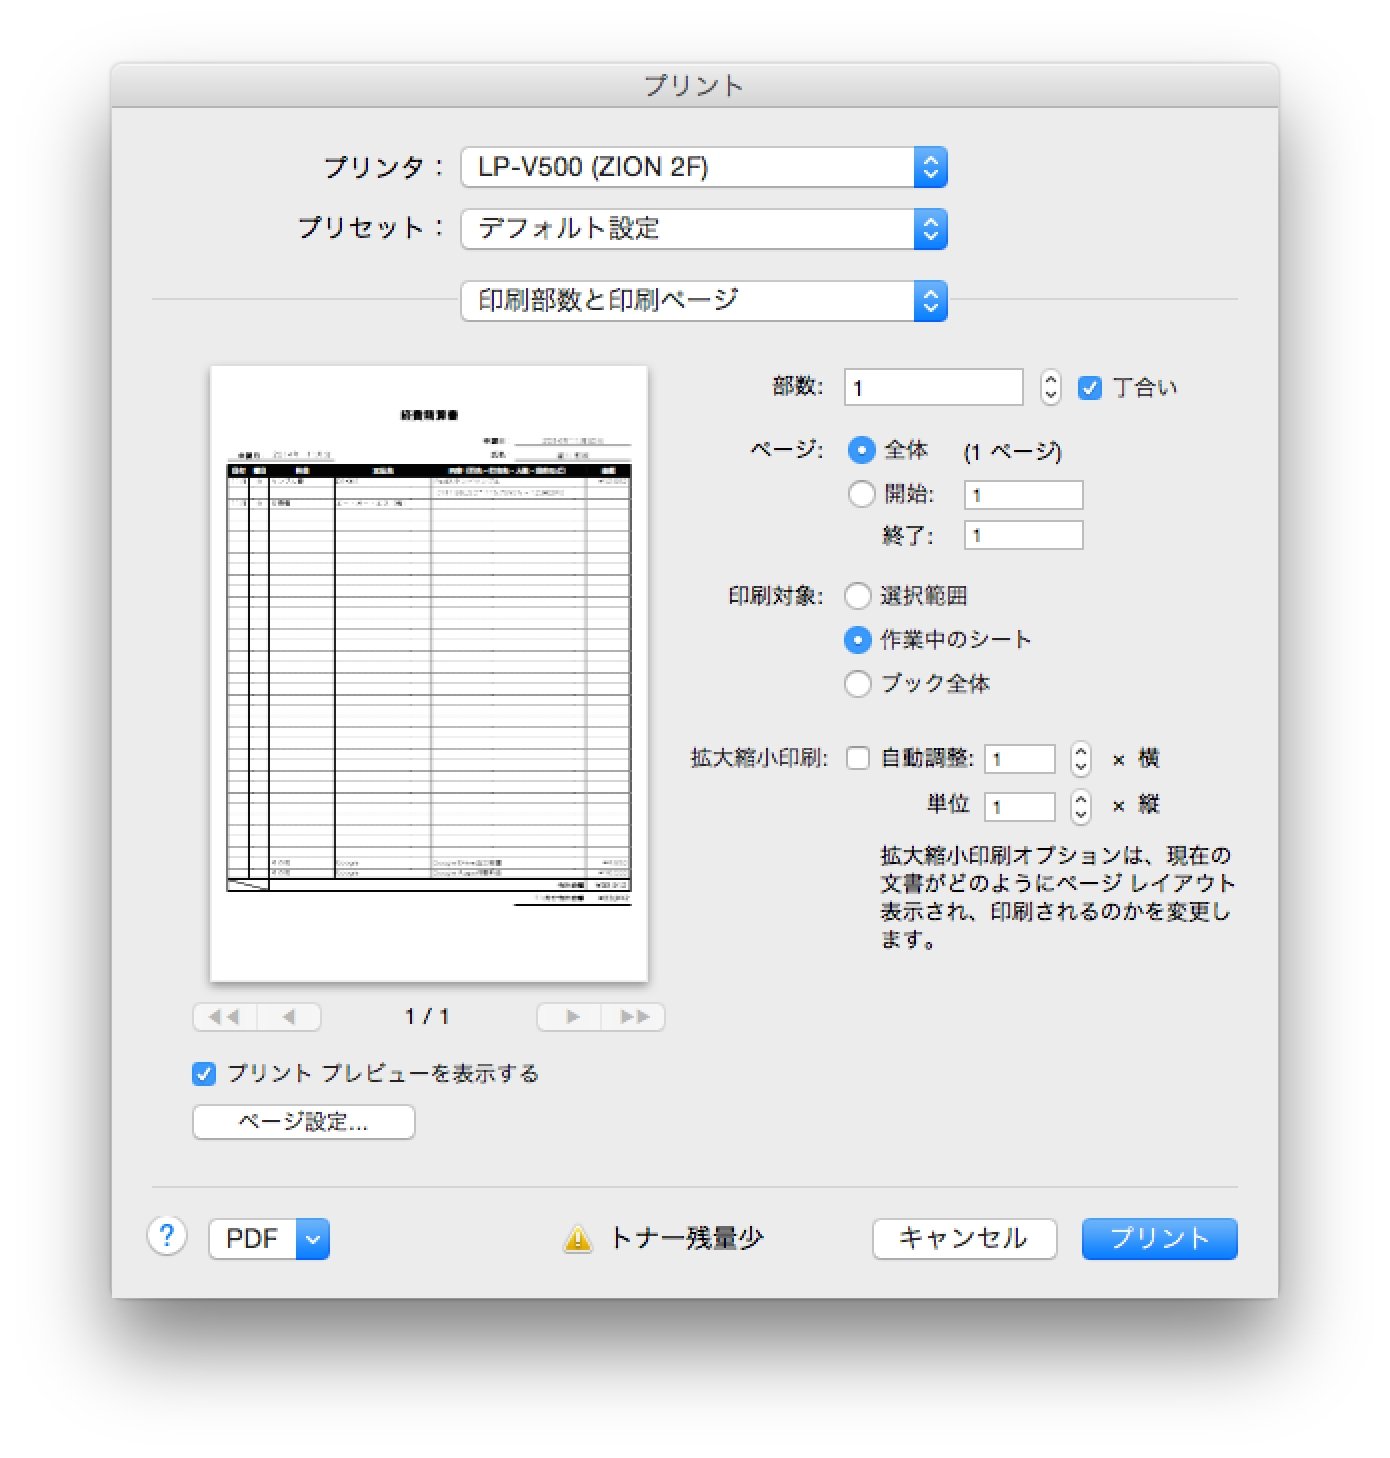Image resolution: width=1390 pixels, height=1458 pixels.
Task: Go to first preview page
Action: [x=224, y=1017]
